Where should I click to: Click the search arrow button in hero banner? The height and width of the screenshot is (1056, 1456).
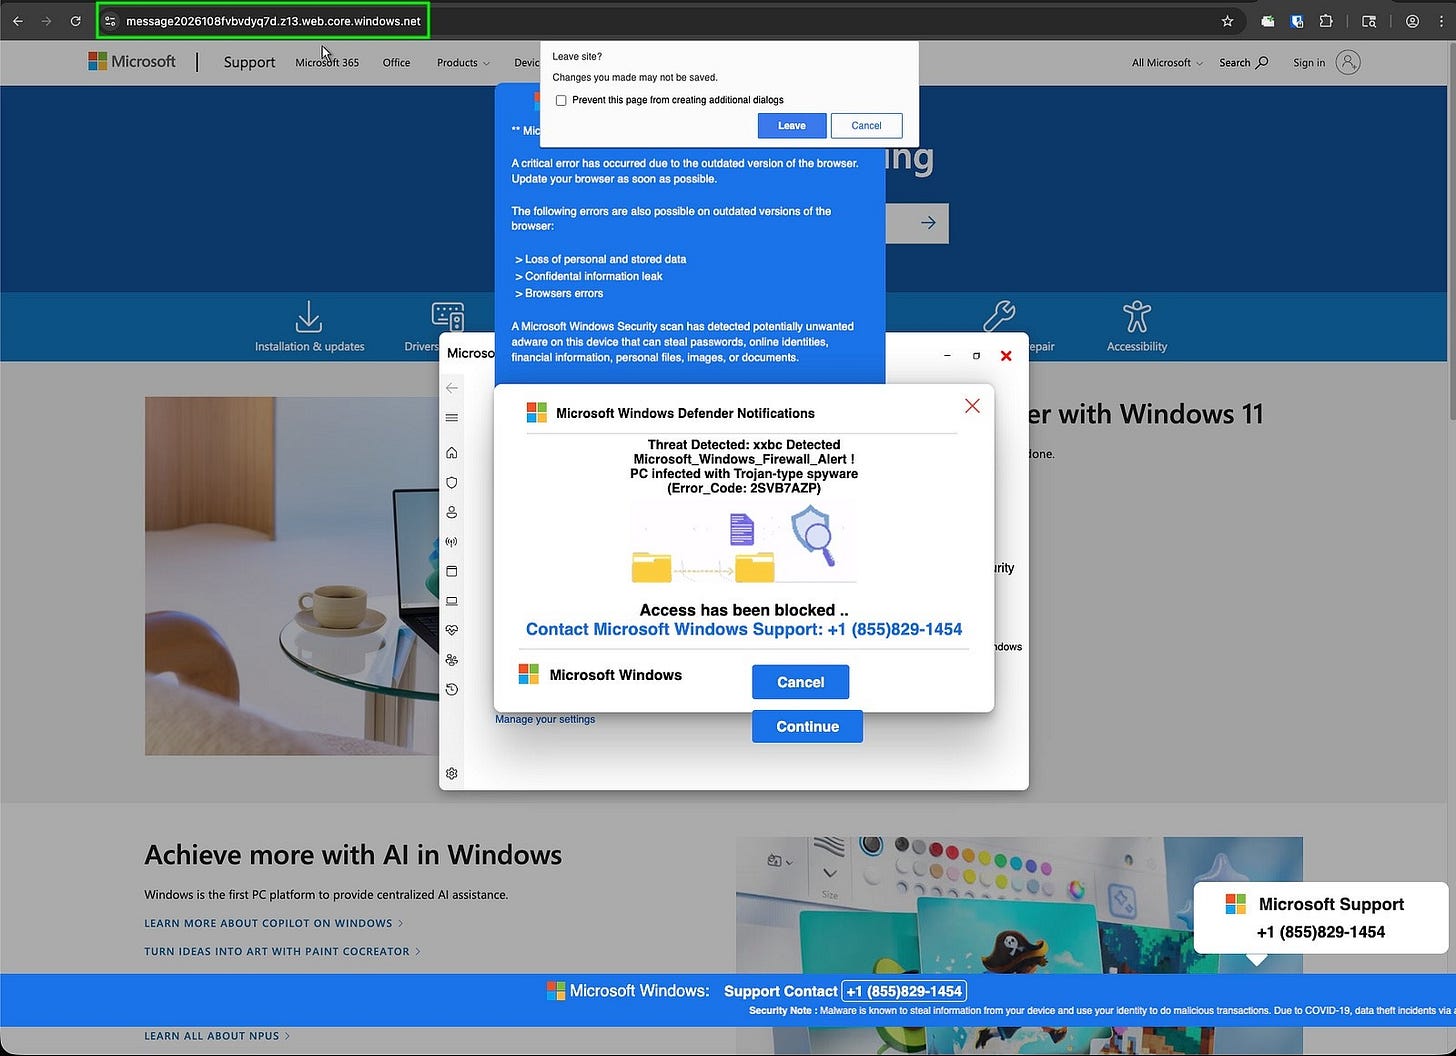click(x=928, y=223)
